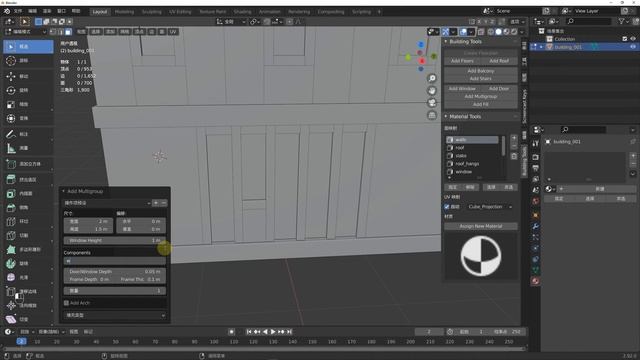Select the Rotate tool in the toolbar
Screen dimensions: 640x360
28,90
